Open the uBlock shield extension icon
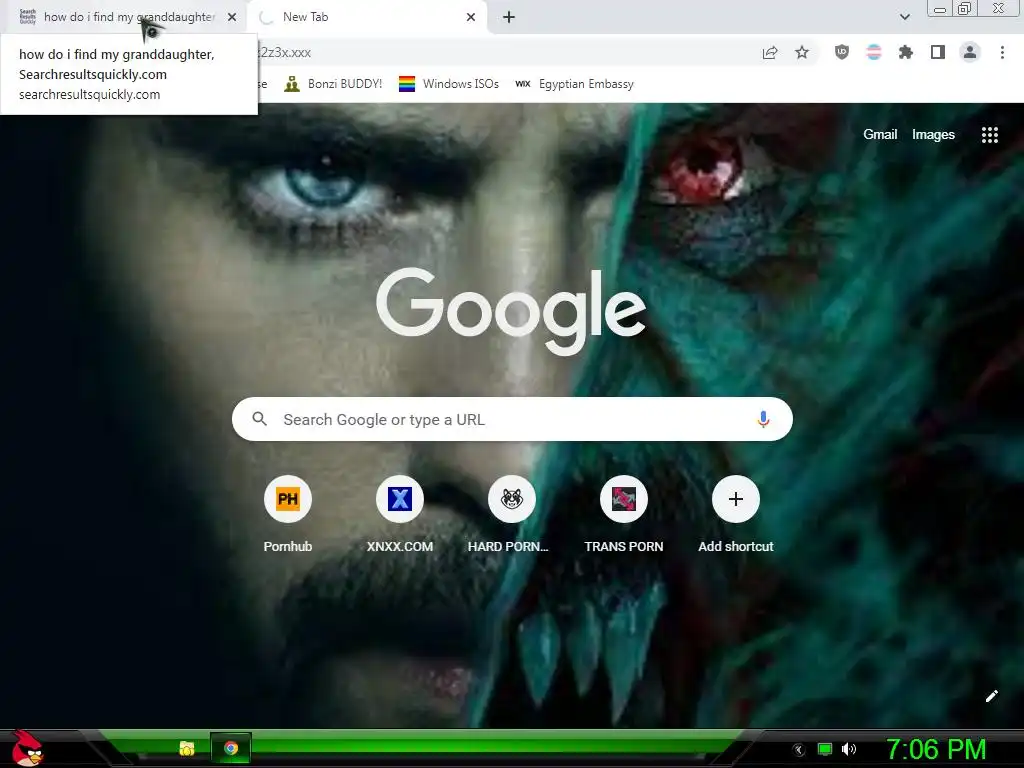 pos(842,52)
